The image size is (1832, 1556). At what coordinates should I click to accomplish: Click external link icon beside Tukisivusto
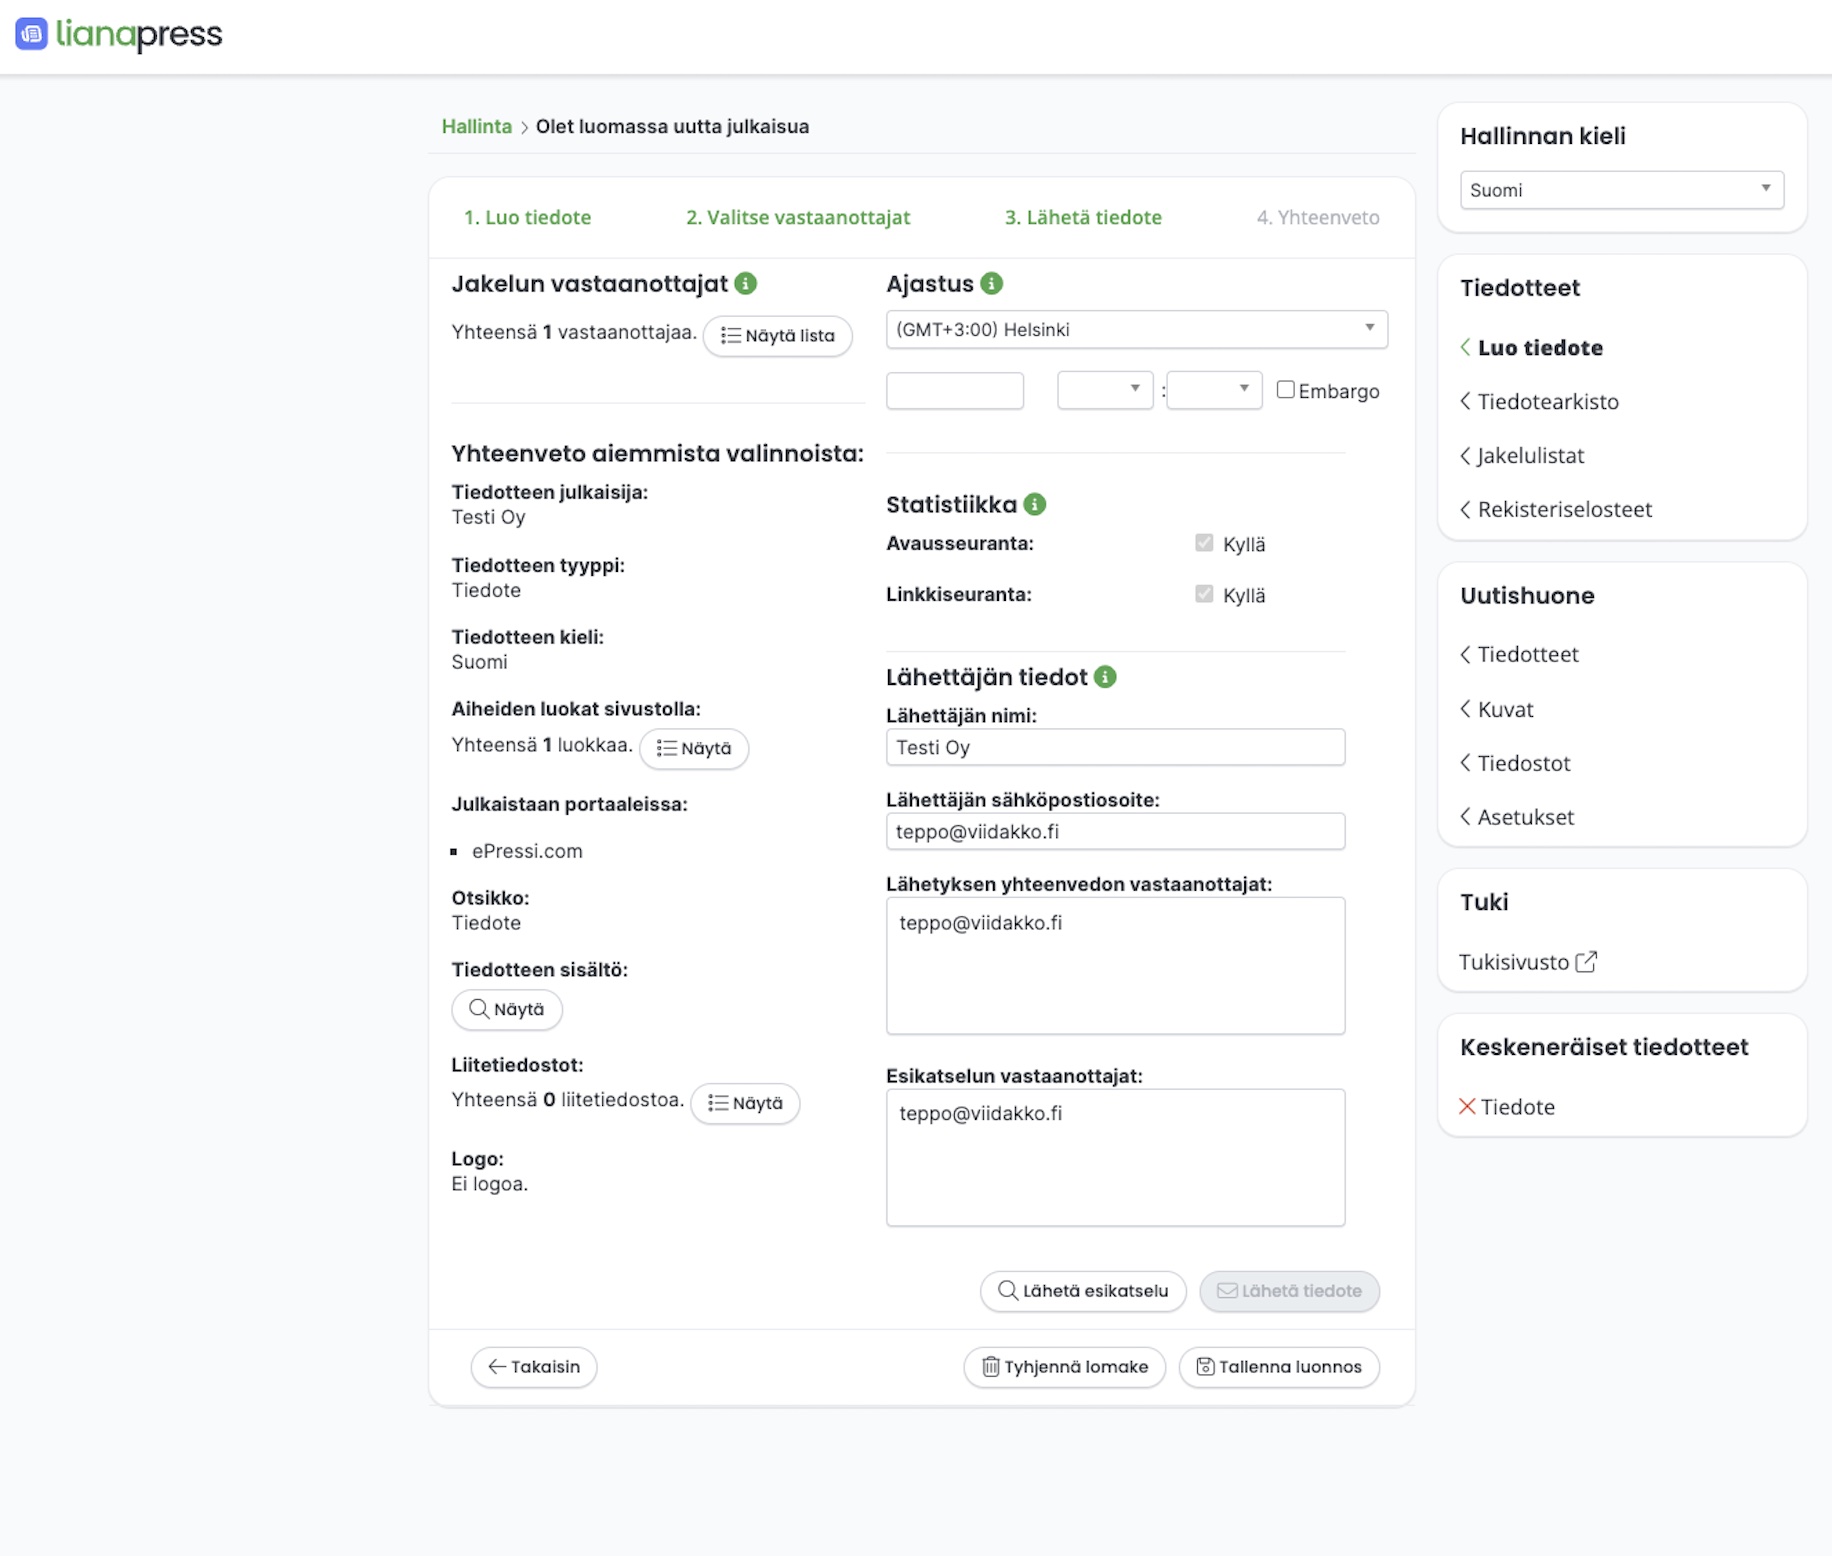[x=1586, y=962]
